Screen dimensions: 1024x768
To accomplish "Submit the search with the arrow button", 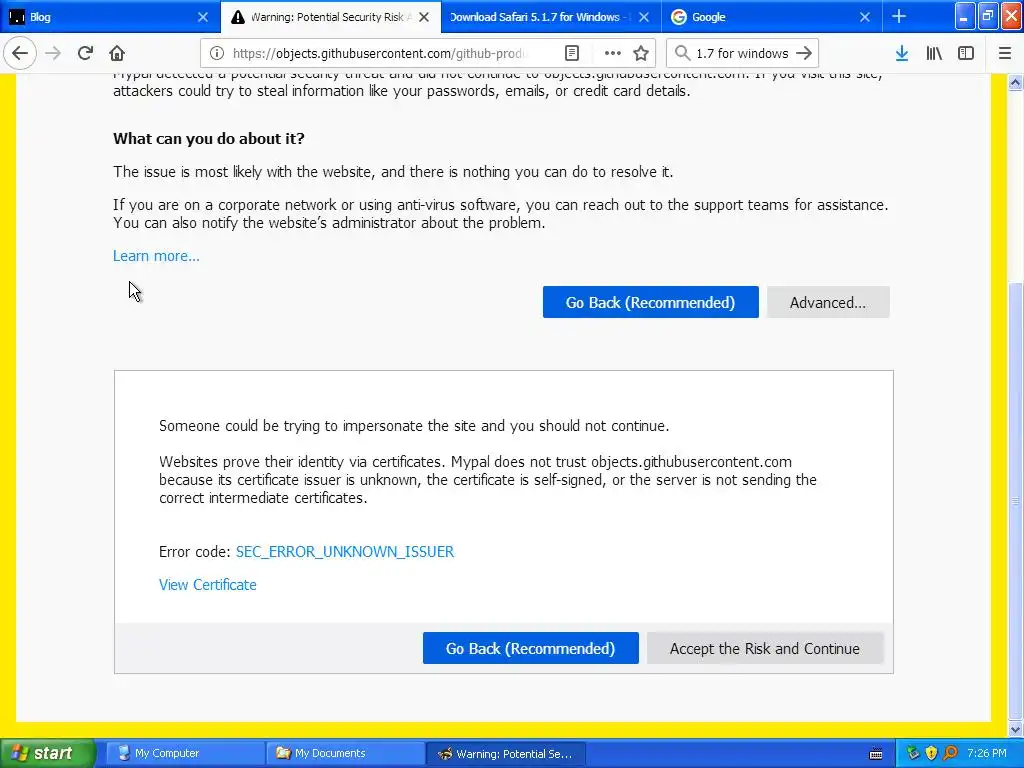I will point(805,54).
